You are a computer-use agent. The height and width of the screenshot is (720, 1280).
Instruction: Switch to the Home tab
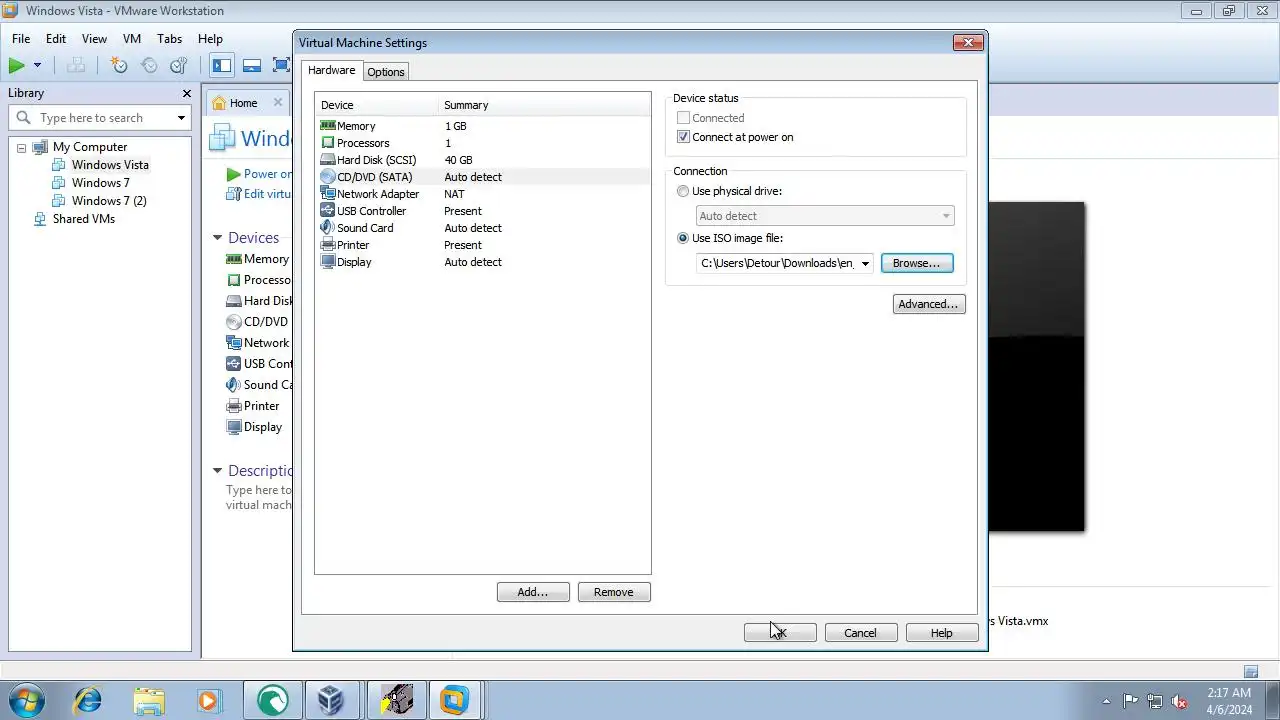[243, 103]
